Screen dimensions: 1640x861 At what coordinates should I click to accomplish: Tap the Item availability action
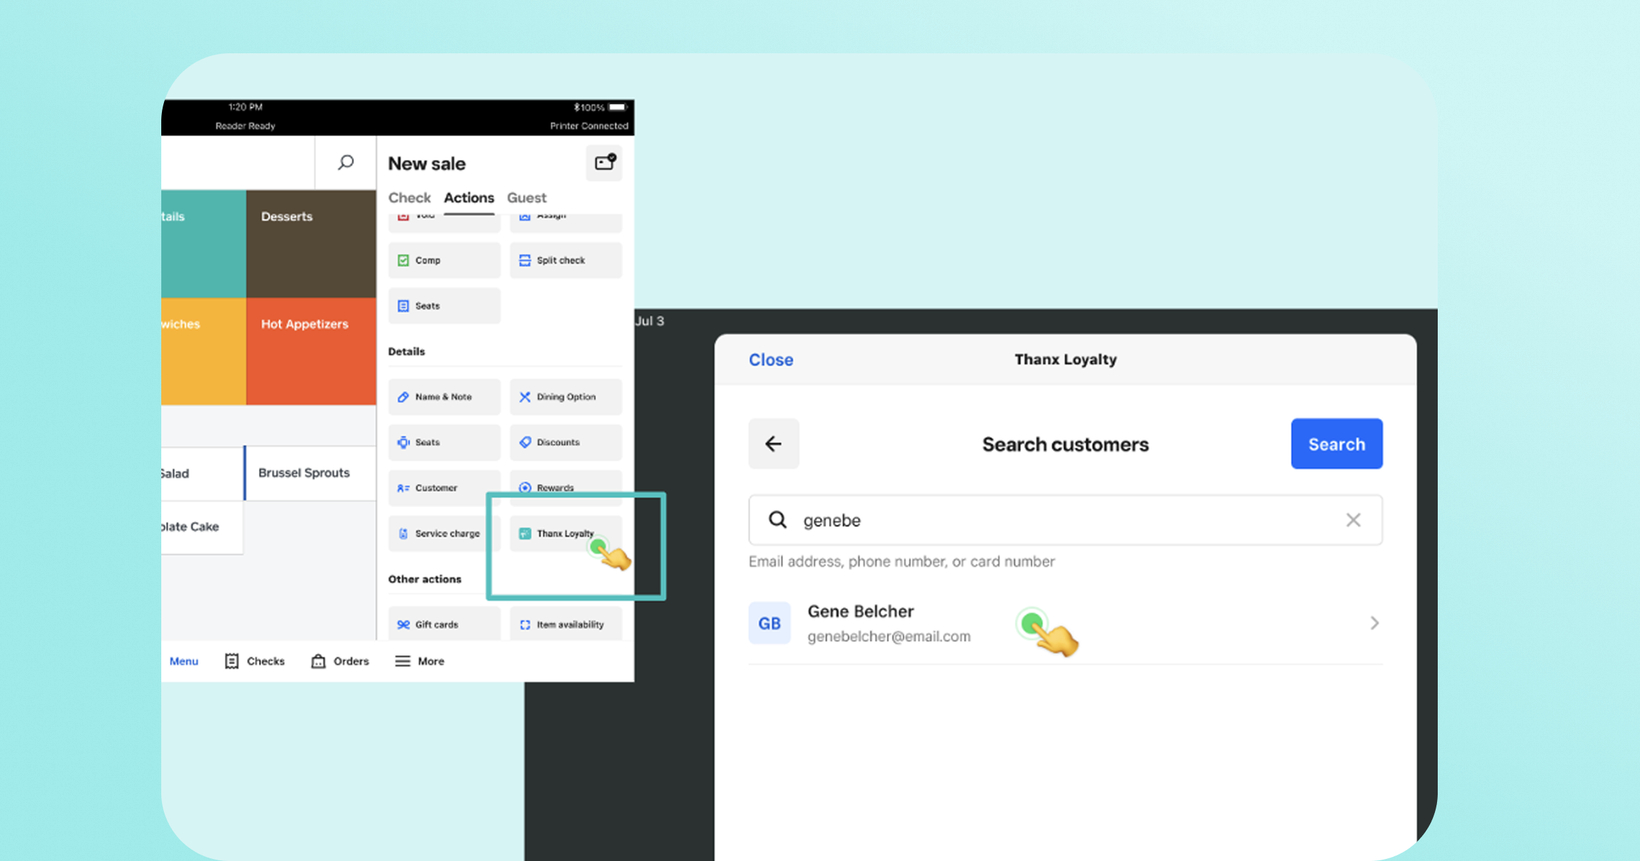(x=566, y=624)
